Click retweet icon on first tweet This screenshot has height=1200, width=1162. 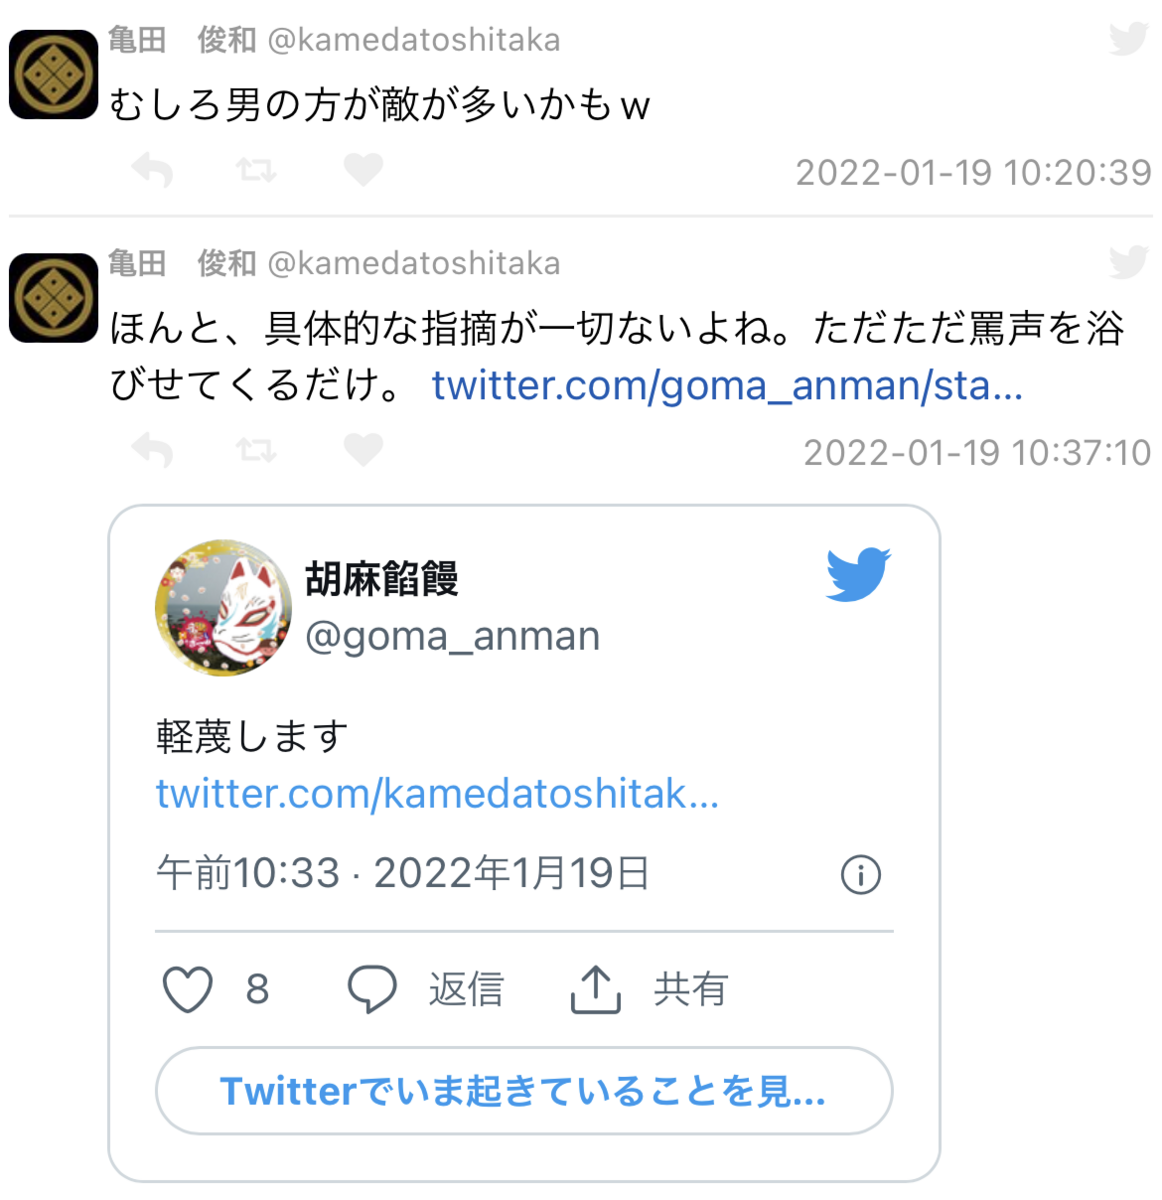pyautogui.click(x=257, y=170)
